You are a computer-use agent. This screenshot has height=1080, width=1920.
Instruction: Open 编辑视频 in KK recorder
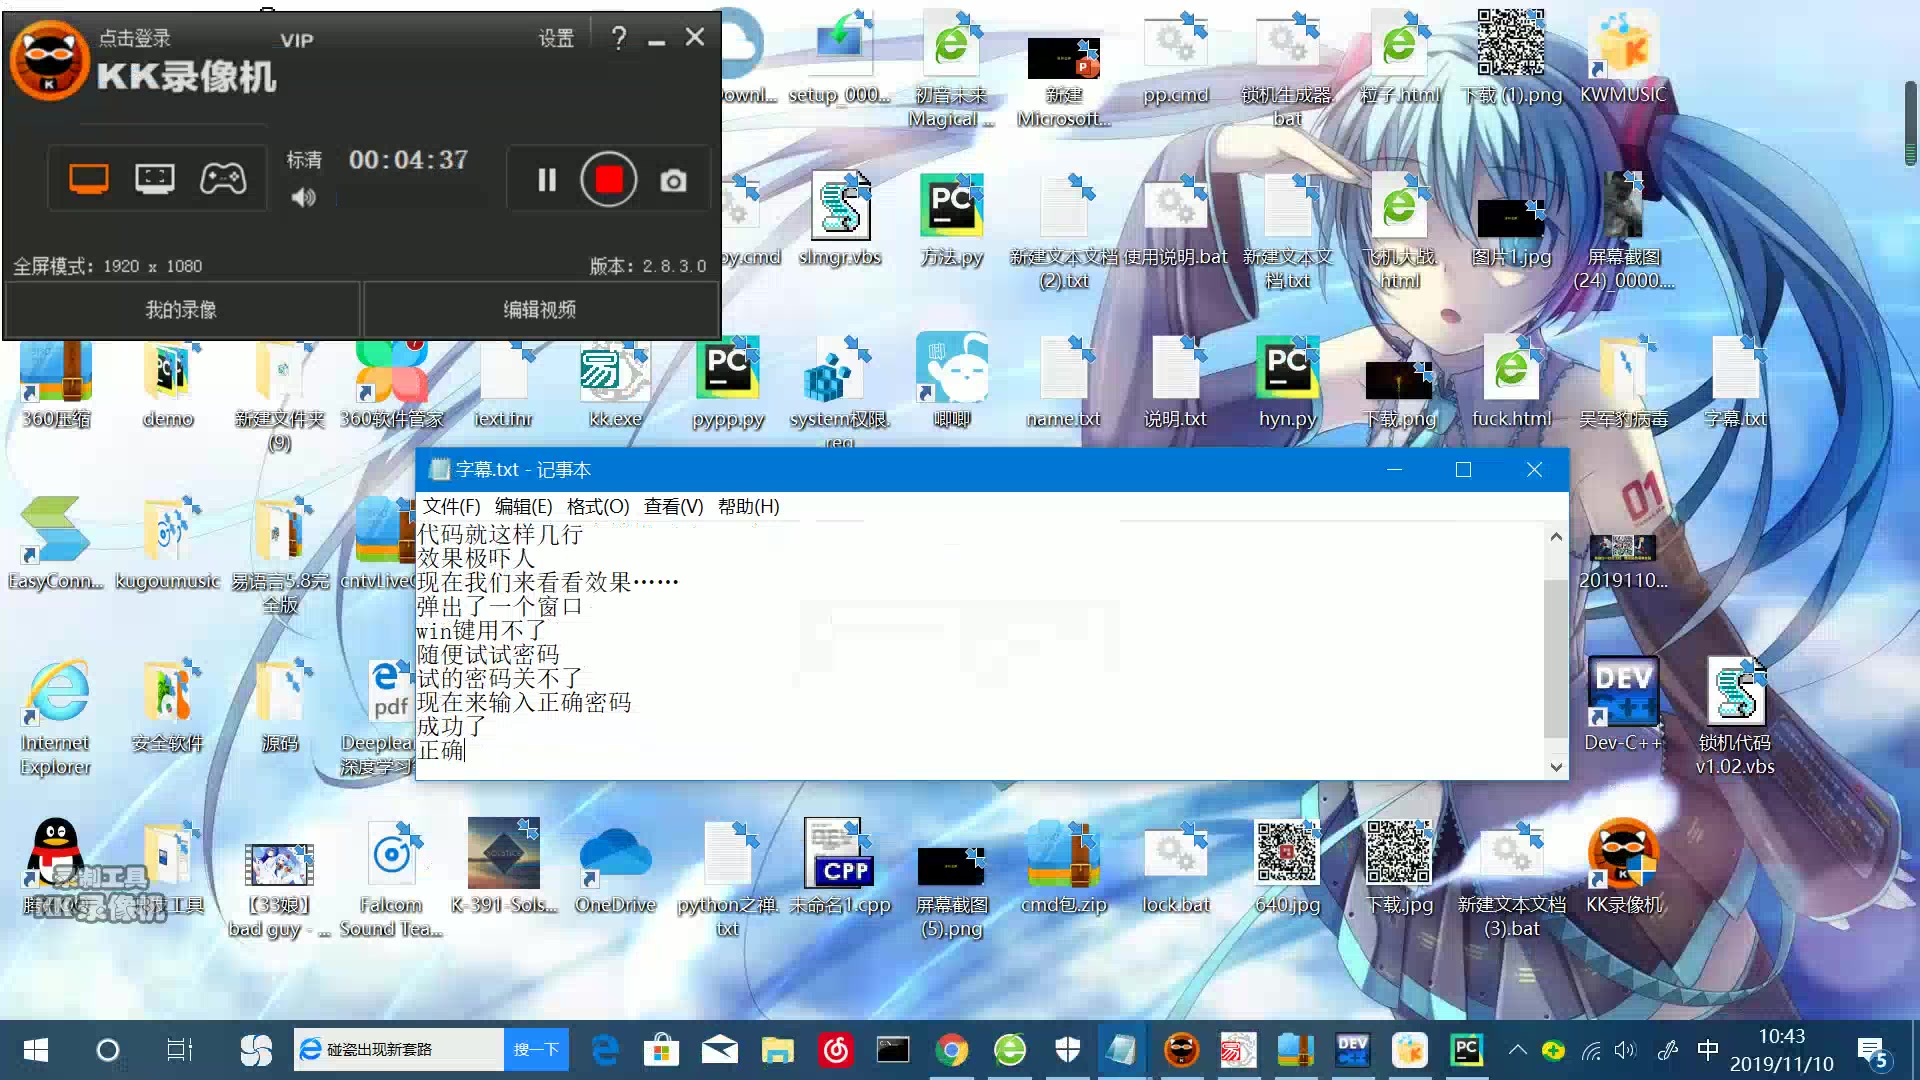(x=540, y=310)
